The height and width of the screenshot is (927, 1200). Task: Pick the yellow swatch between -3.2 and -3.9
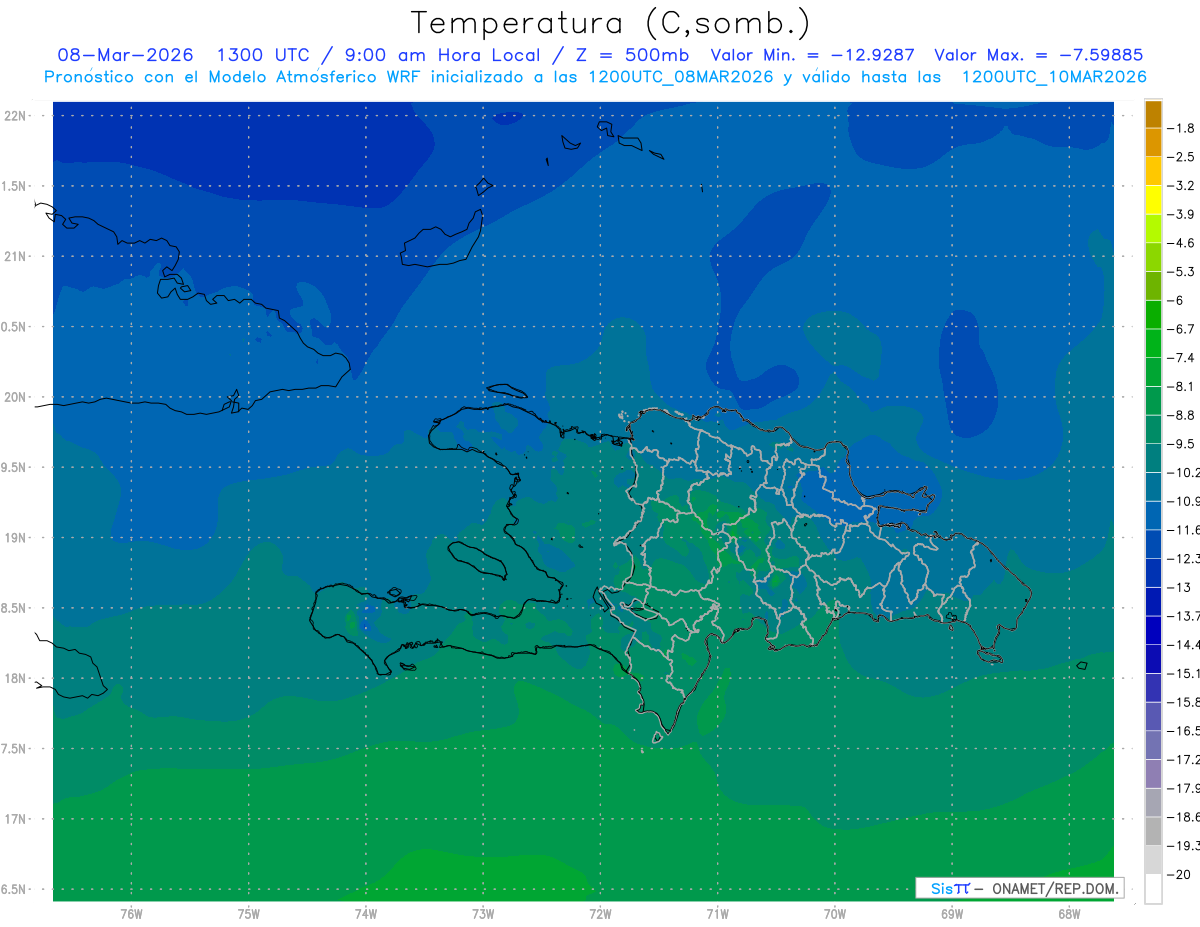1153,201
